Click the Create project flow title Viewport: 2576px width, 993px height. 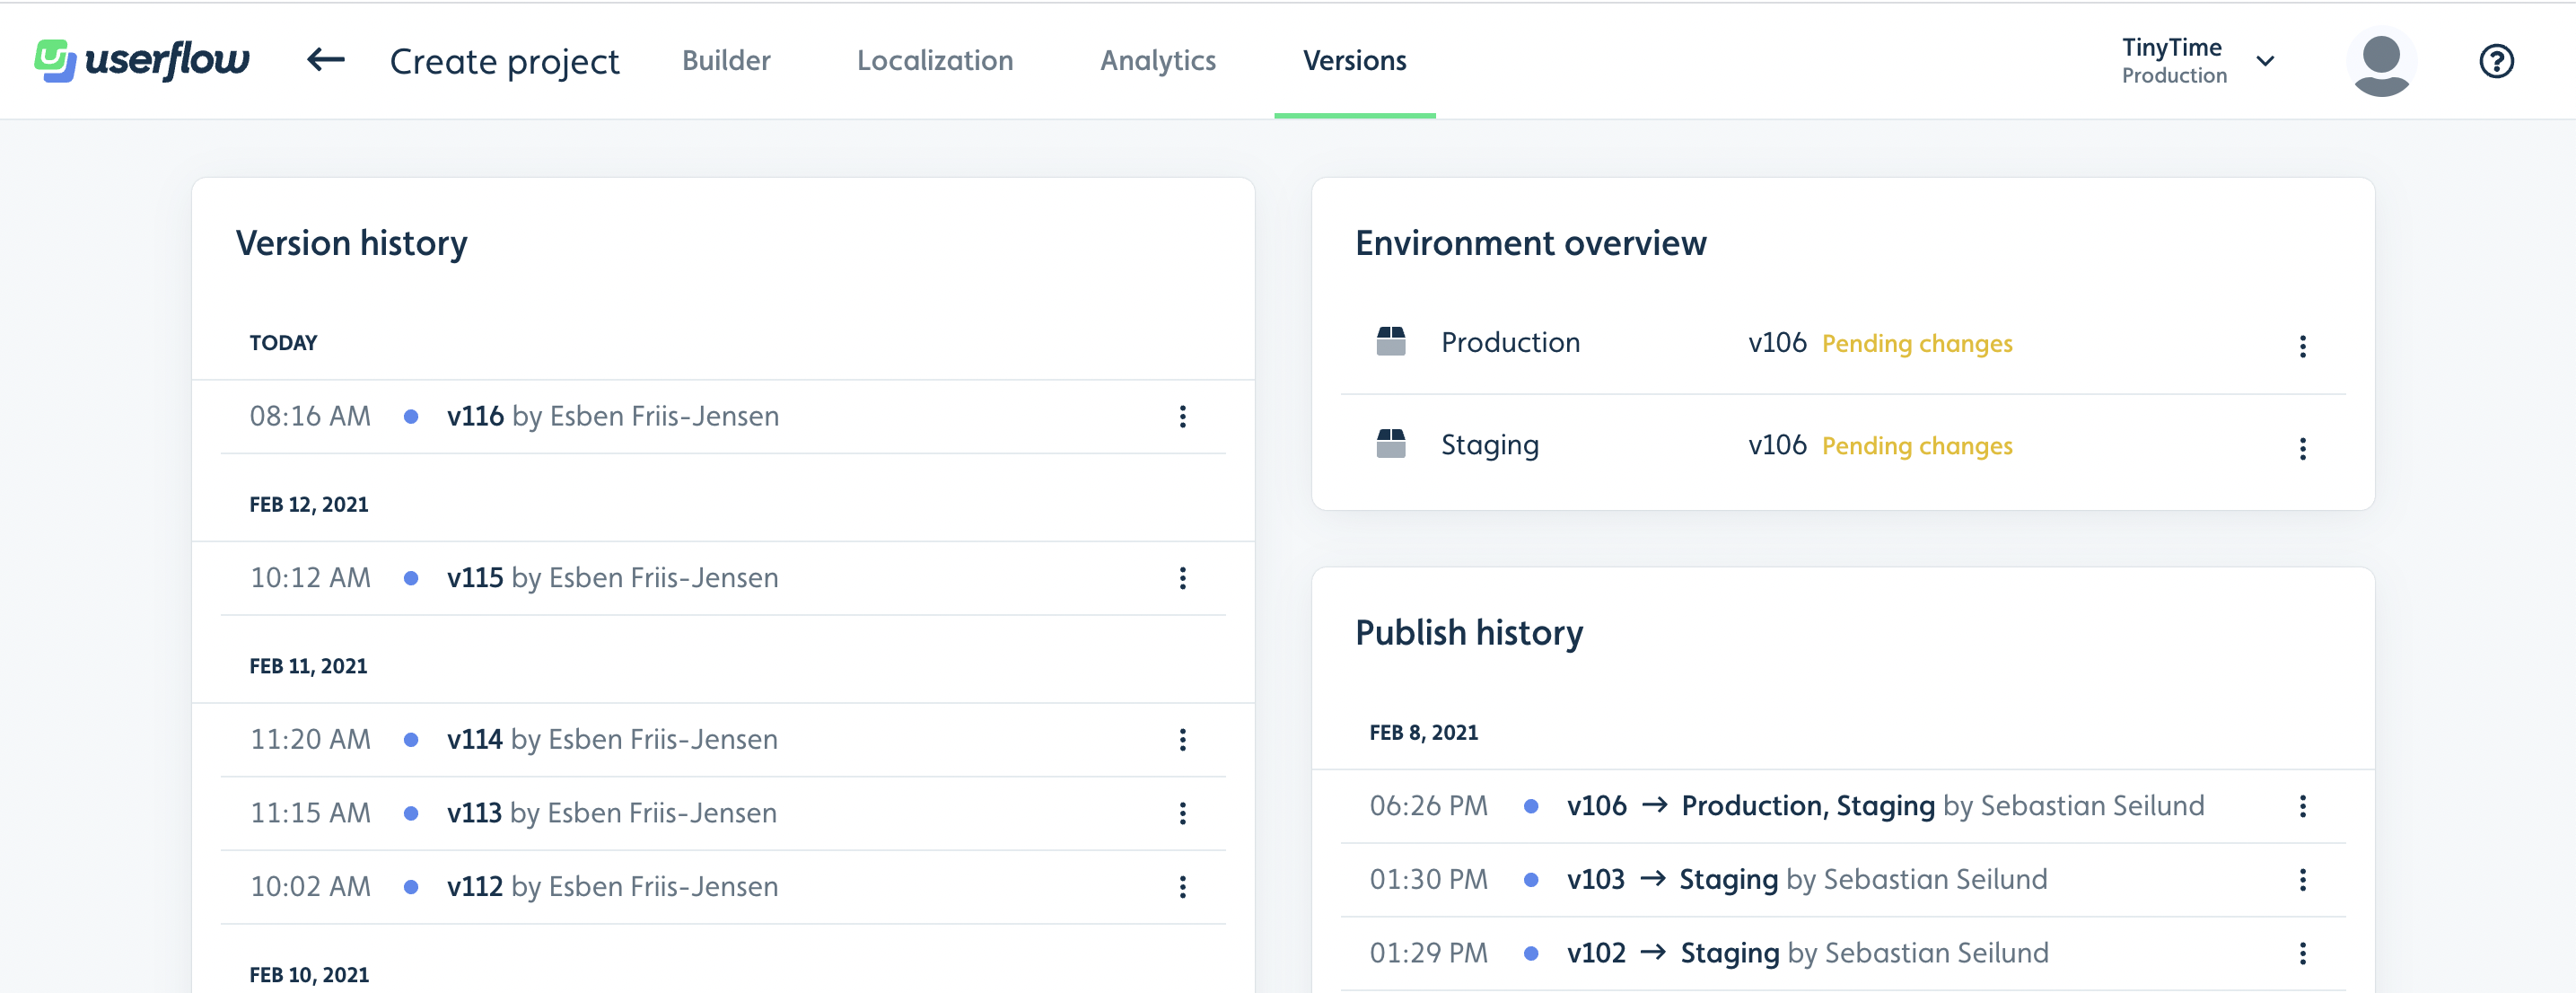coord(504,62)
